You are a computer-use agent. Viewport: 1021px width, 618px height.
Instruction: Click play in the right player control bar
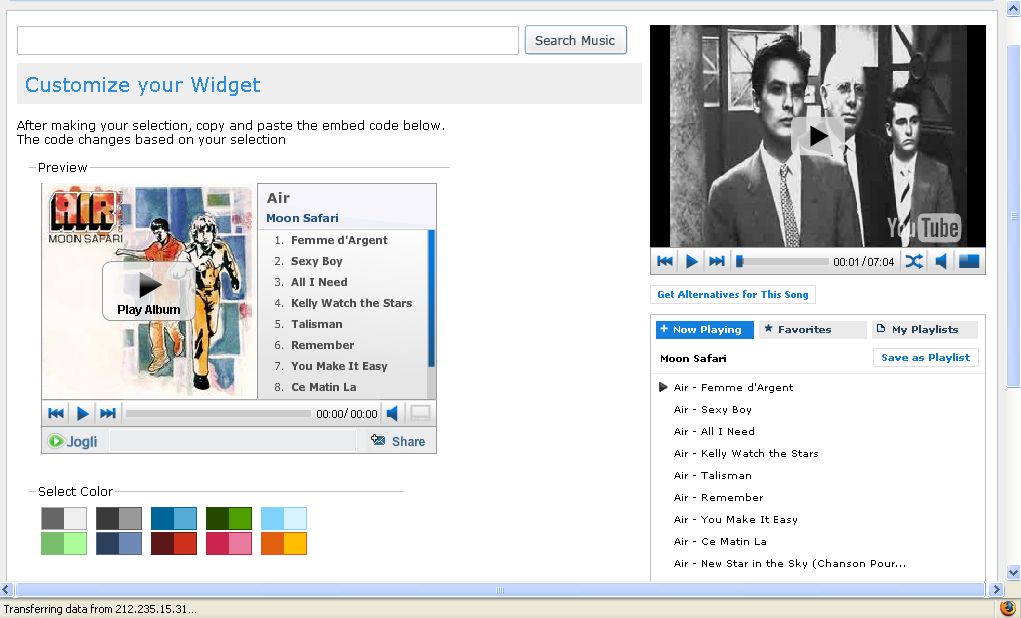(692, 261)
